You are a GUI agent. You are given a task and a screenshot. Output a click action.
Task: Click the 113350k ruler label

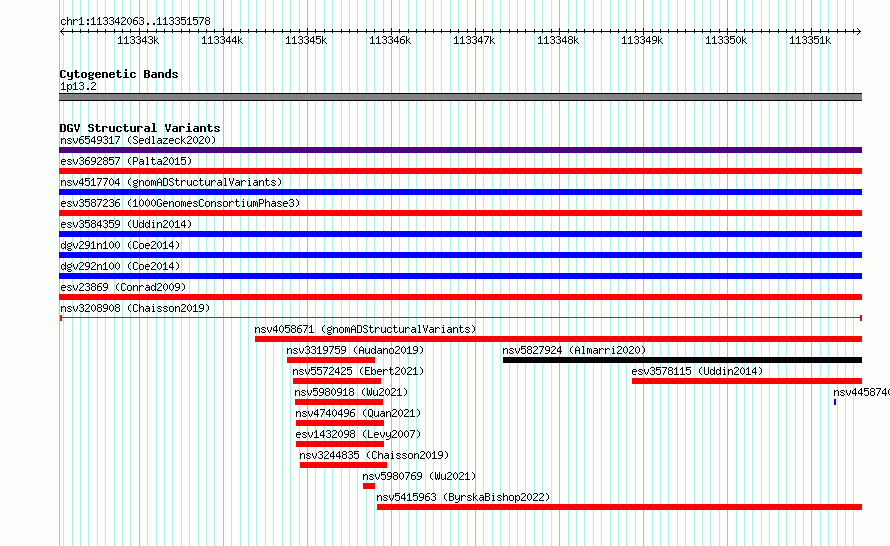pos(726,40)
